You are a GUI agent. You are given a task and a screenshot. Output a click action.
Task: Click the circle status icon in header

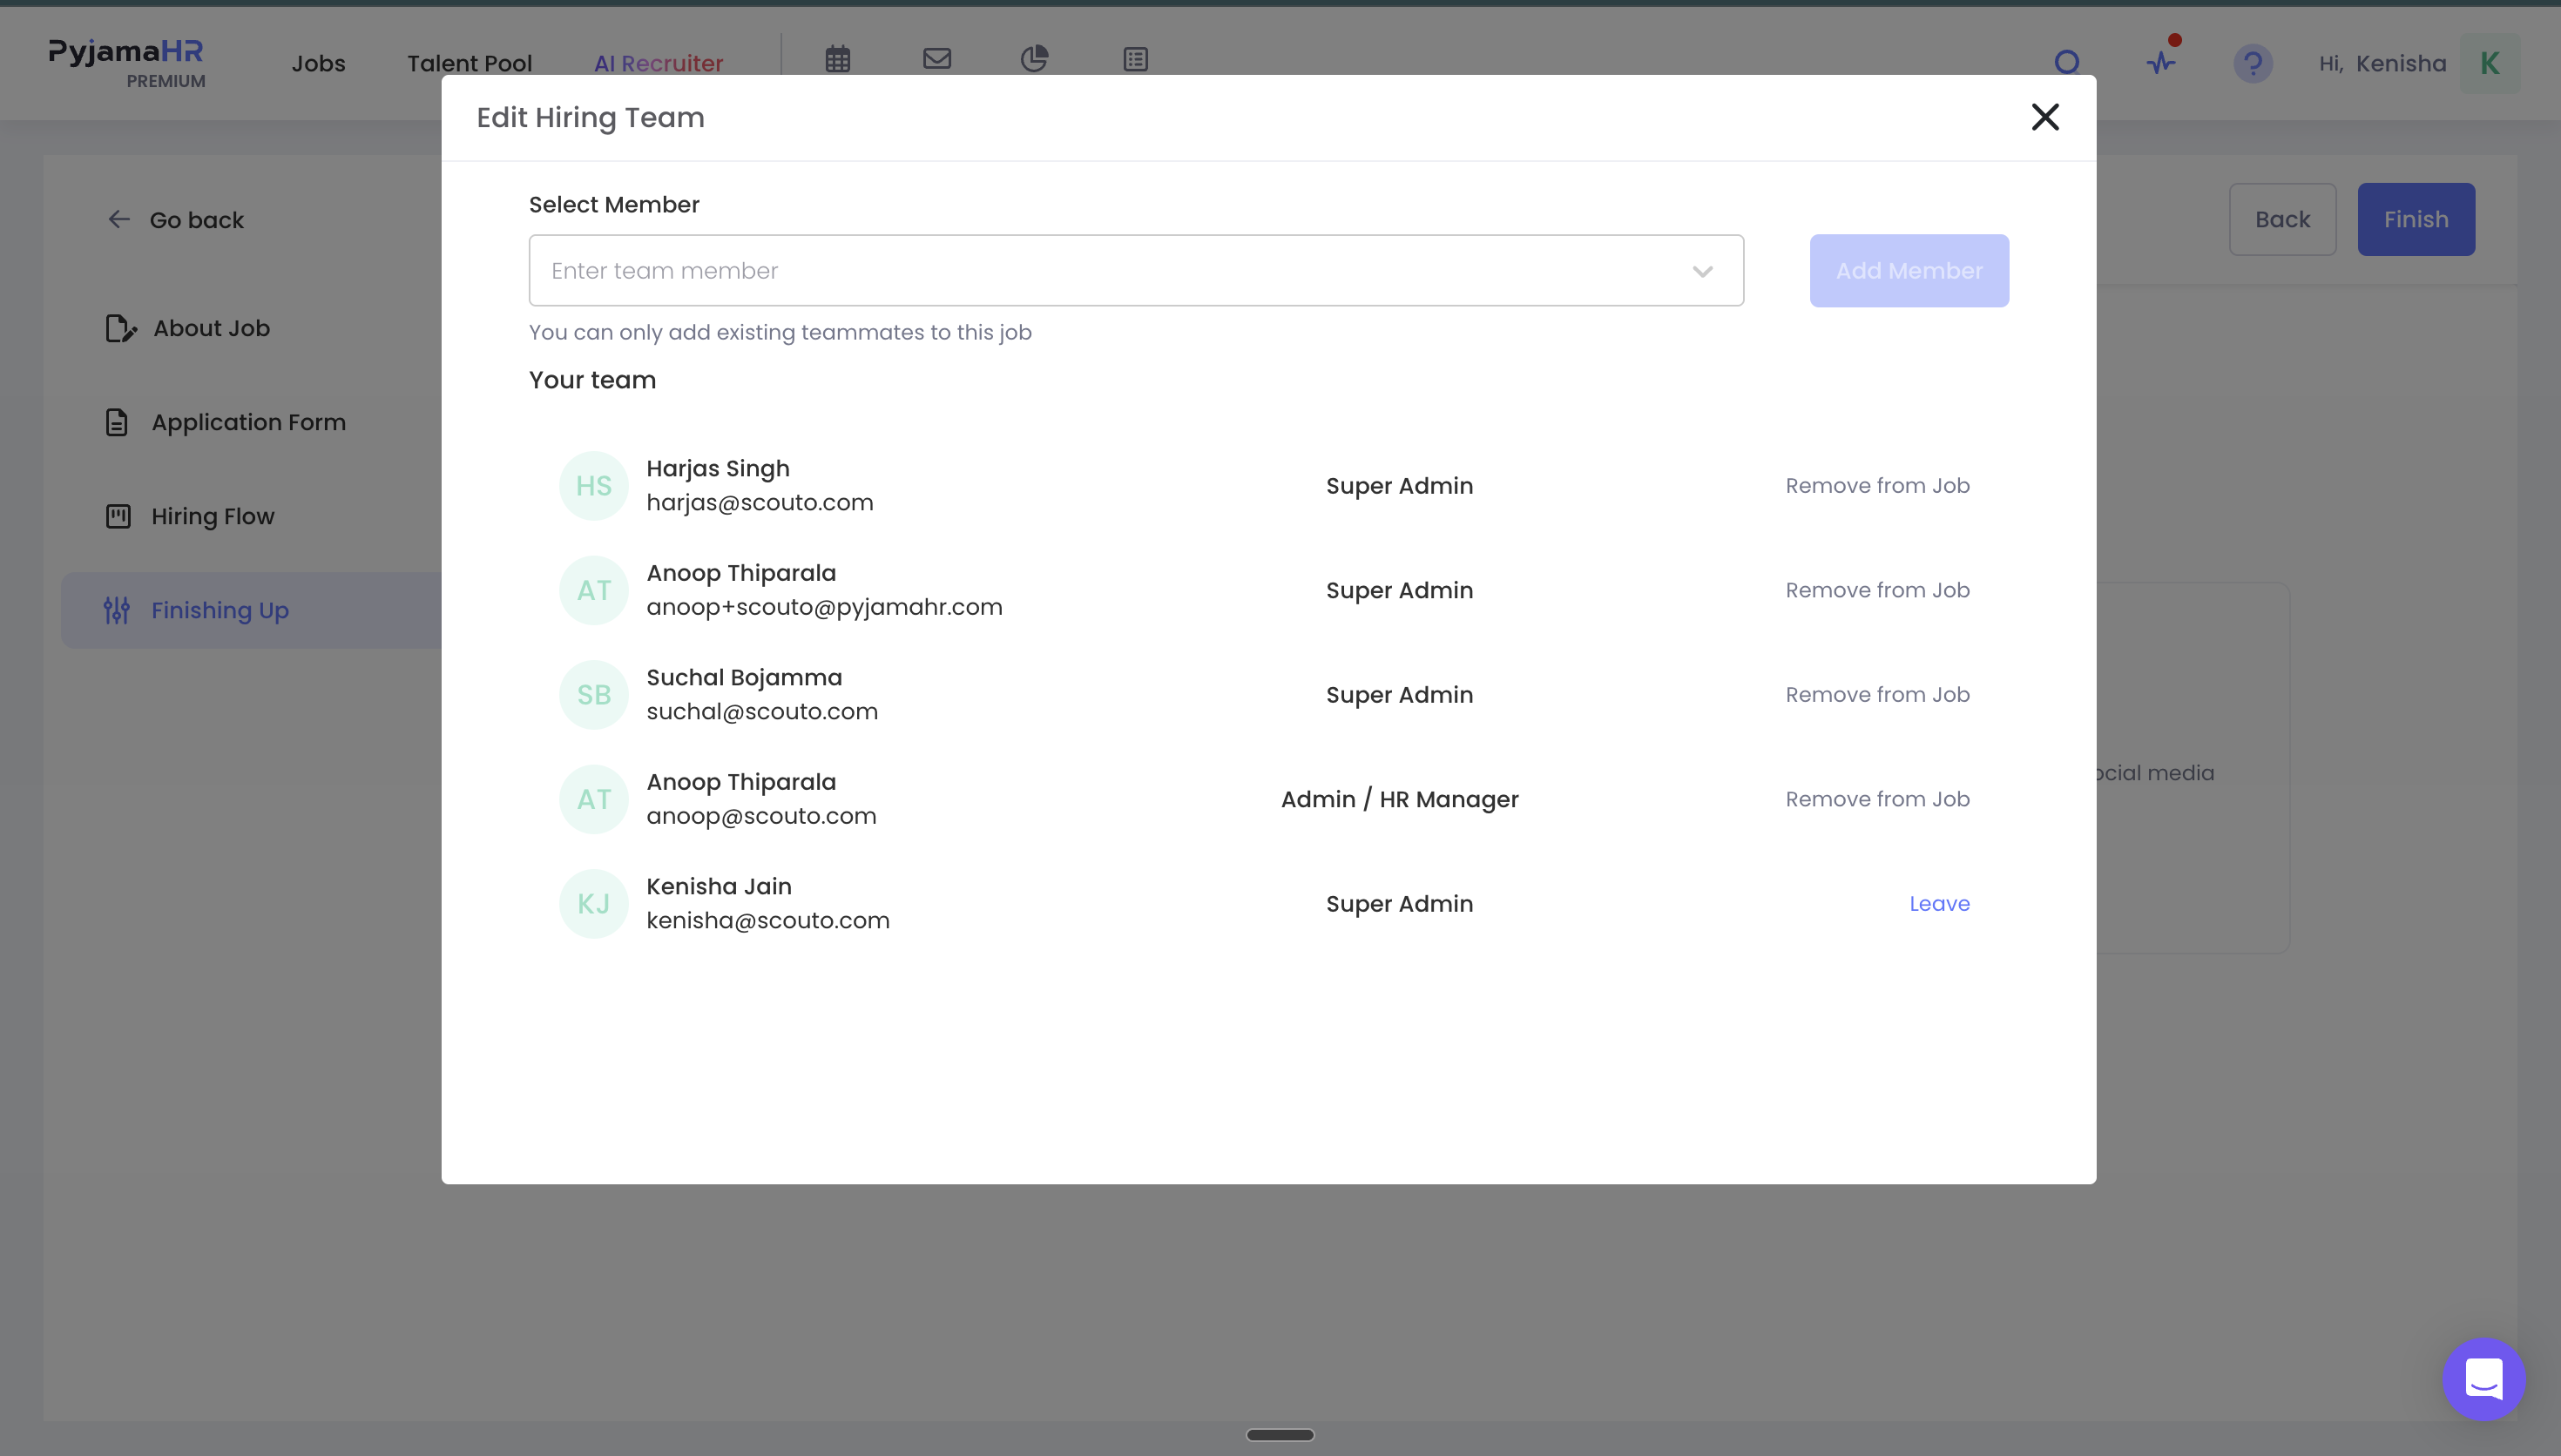coord(2066,63)
